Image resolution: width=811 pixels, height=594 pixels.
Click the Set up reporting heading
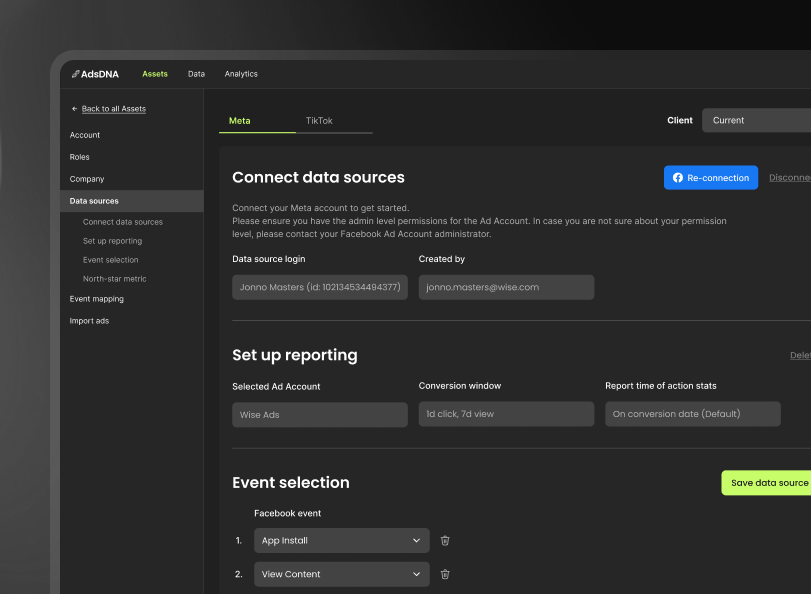coord(295,355)
